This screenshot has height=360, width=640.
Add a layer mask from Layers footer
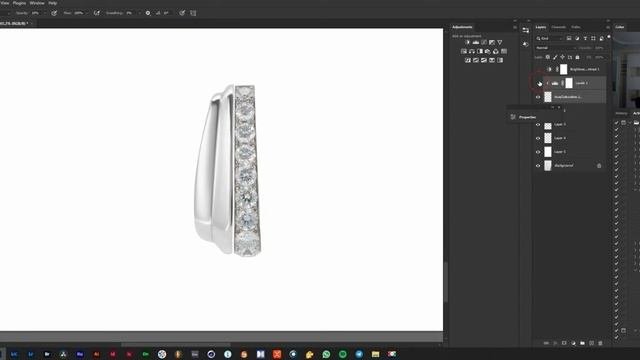tap(564, 343)
